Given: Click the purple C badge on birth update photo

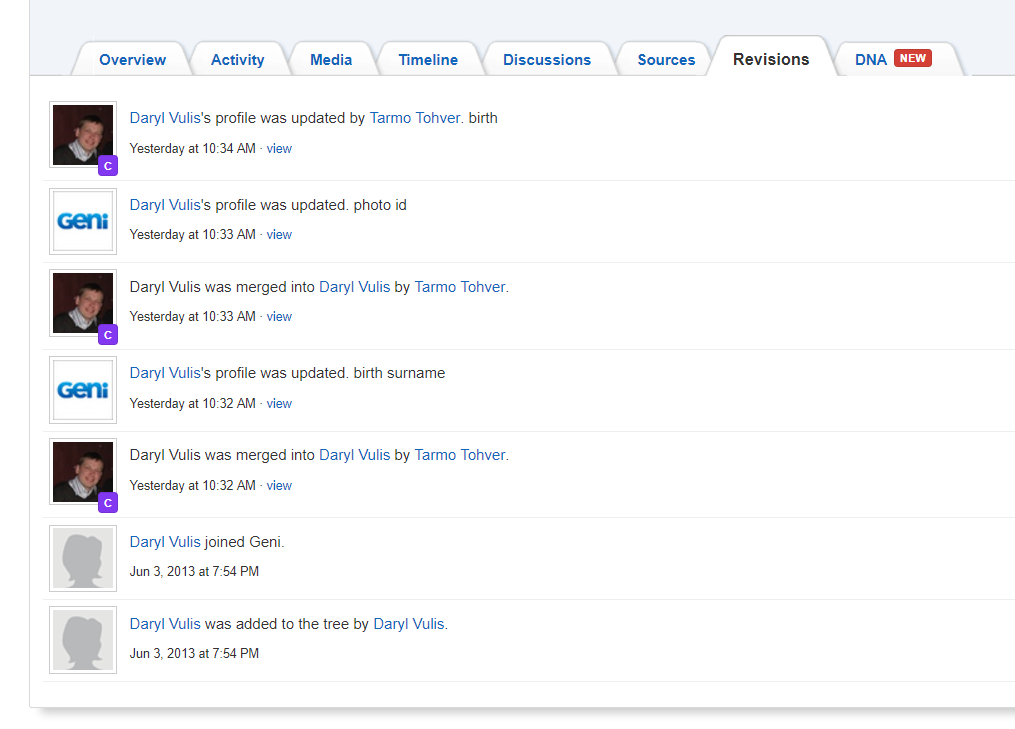Looking at the screenshot, I should click(108, 166).
